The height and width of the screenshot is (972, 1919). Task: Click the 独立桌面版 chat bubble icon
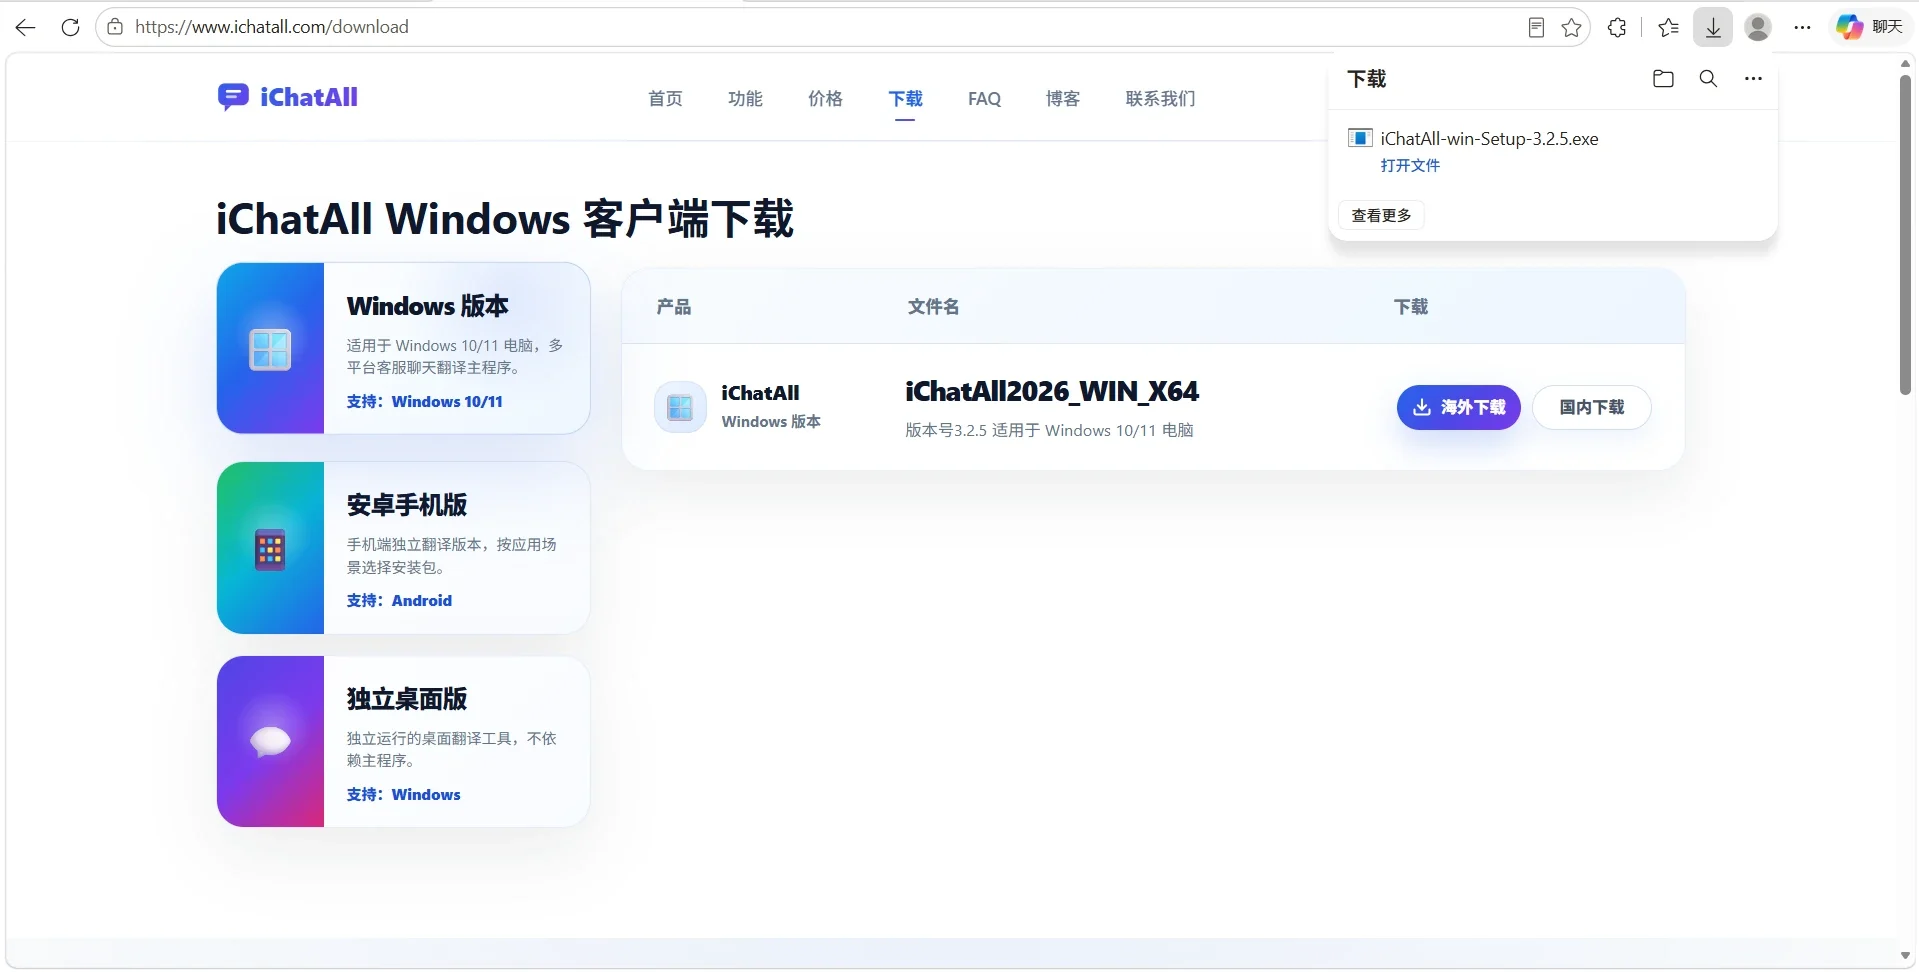click(270, 741)
